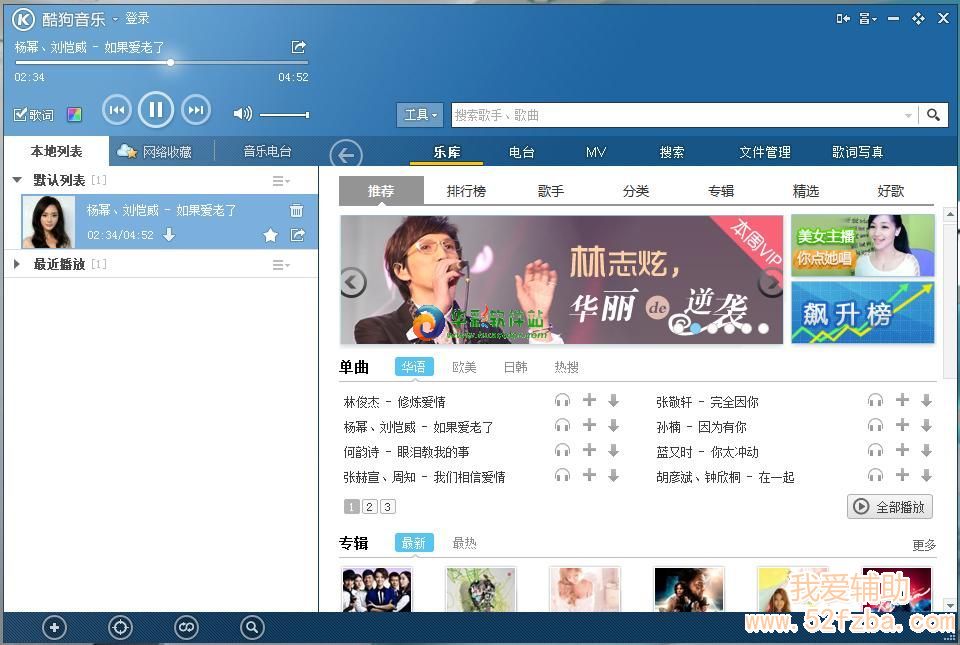Download the playing song in the playlist

[x=169, y=234]
